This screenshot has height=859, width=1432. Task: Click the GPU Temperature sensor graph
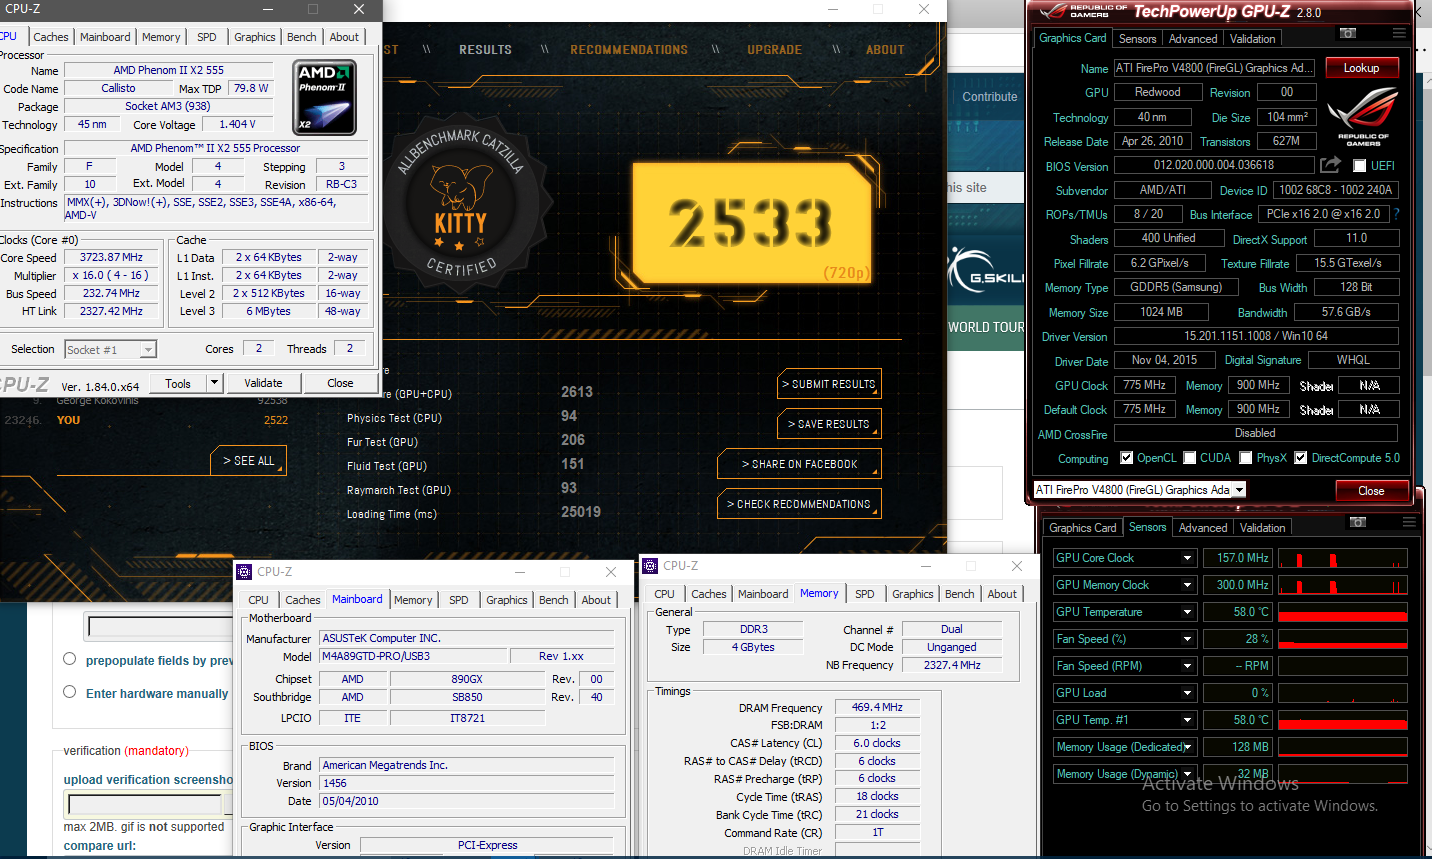point(1343,612)
